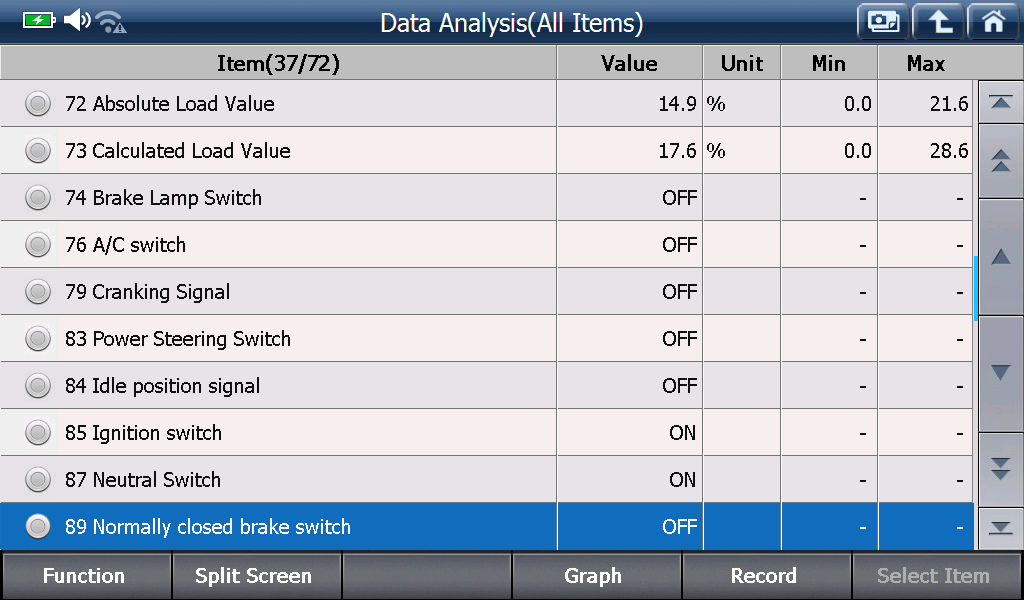Switch to Split Screen view
Screen dimensions: 1024x600
click(255, 576)
